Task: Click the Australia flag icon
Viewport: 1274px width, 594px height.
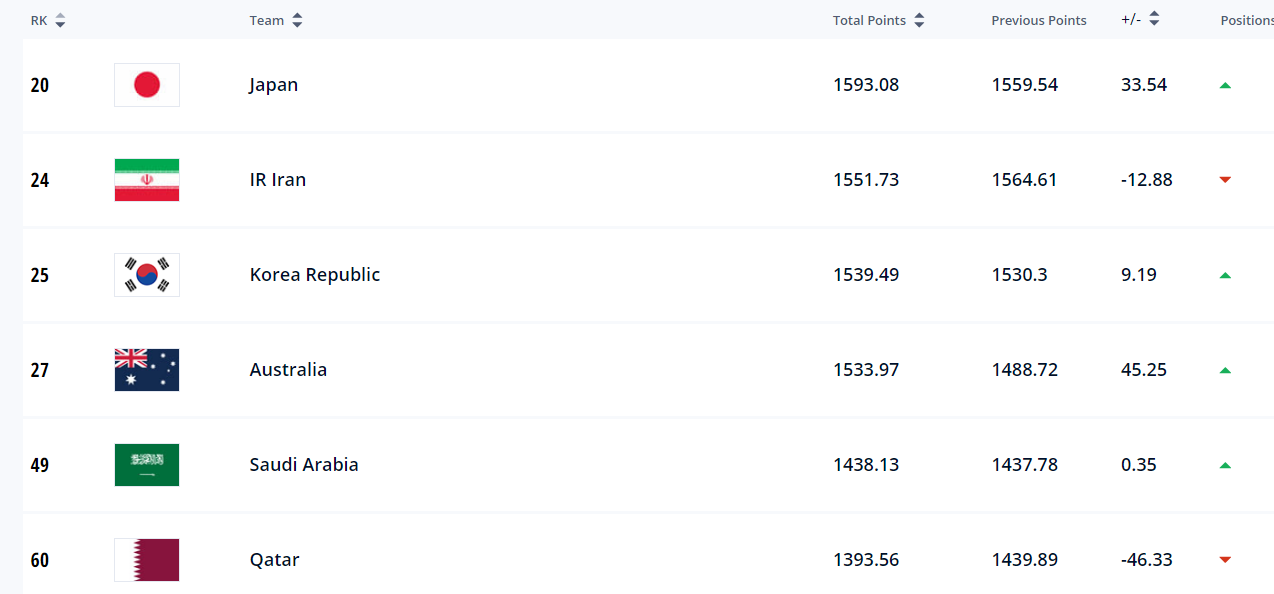Action: [147, 370]
